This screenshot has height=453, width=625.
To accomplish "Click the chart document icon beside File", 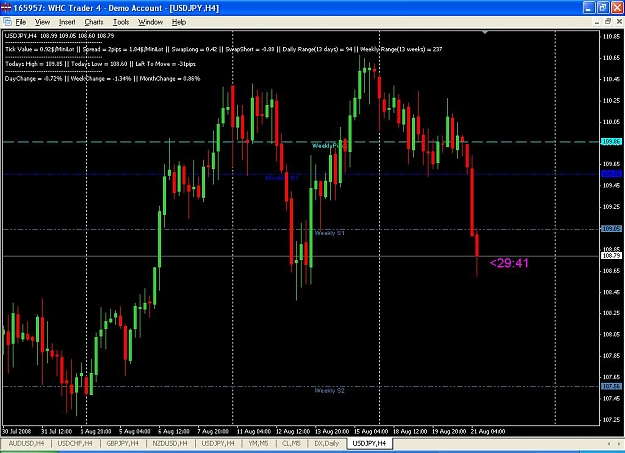I will [x=7, y=22].
